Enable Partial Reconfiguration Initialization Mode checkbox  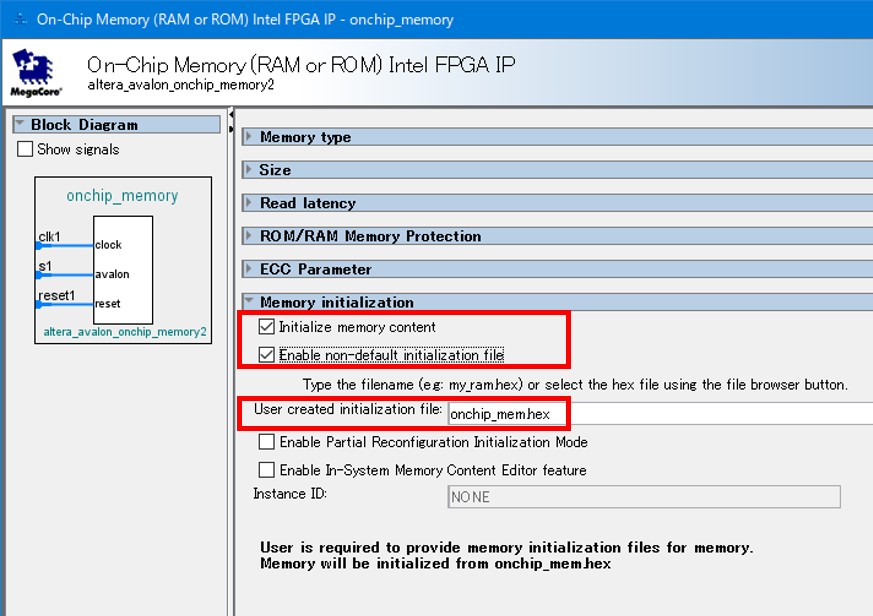(x=267, y=442)
